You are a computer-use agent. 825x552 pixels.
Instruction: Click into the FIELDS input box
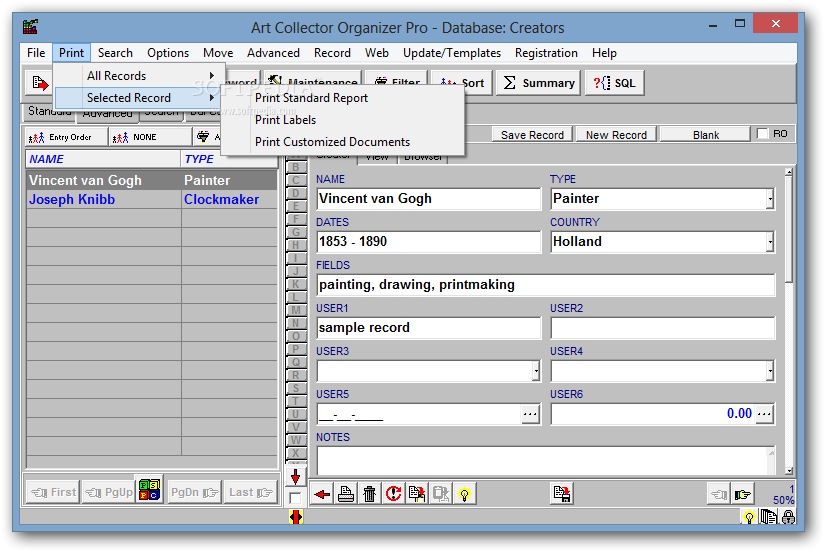point(546,285)
